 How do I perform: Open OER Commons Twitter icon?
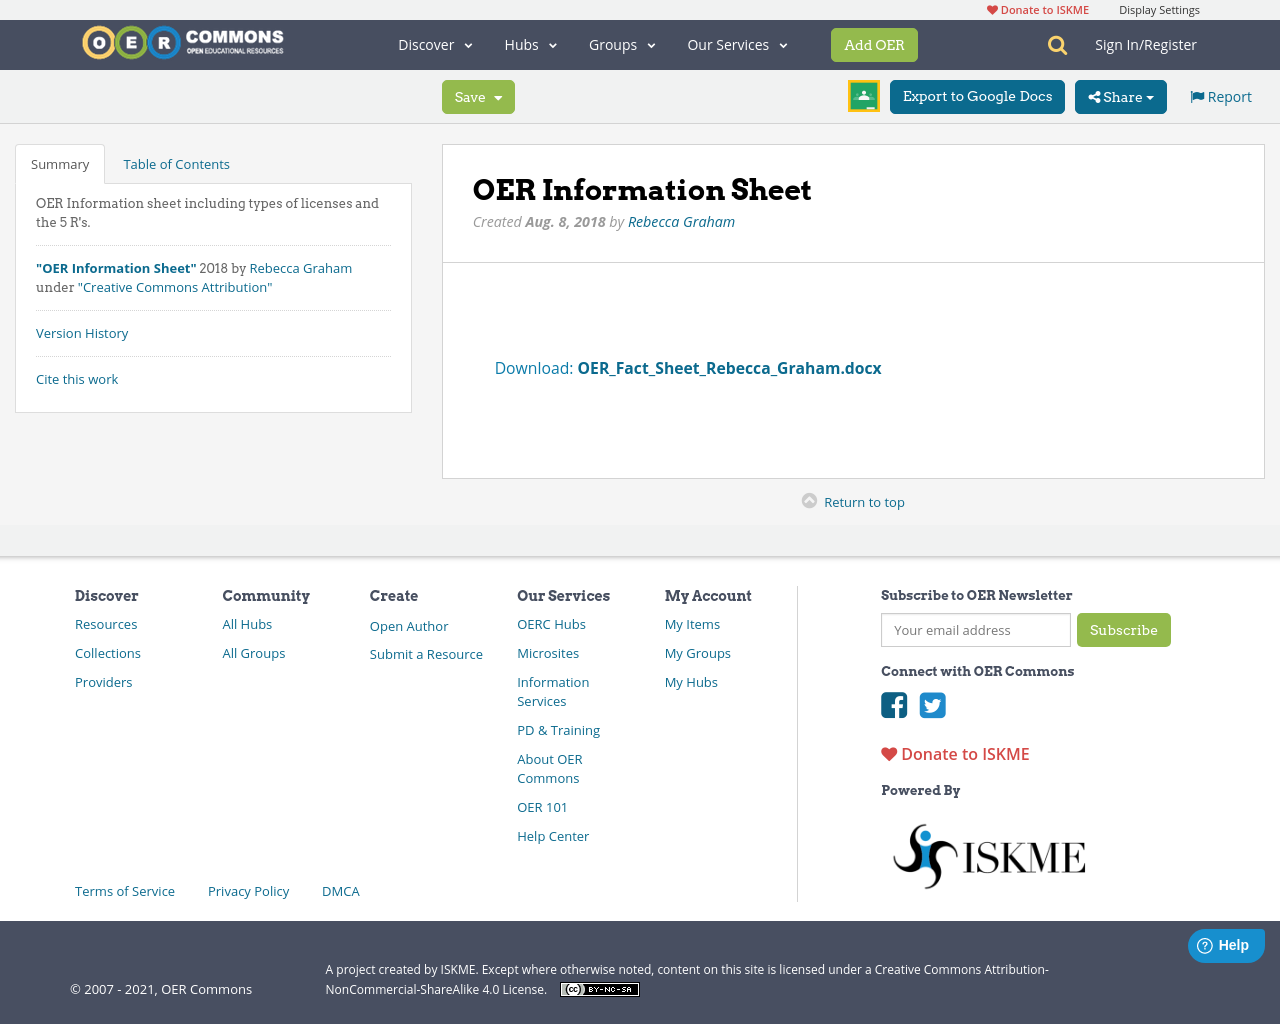(x=932, y=705)
